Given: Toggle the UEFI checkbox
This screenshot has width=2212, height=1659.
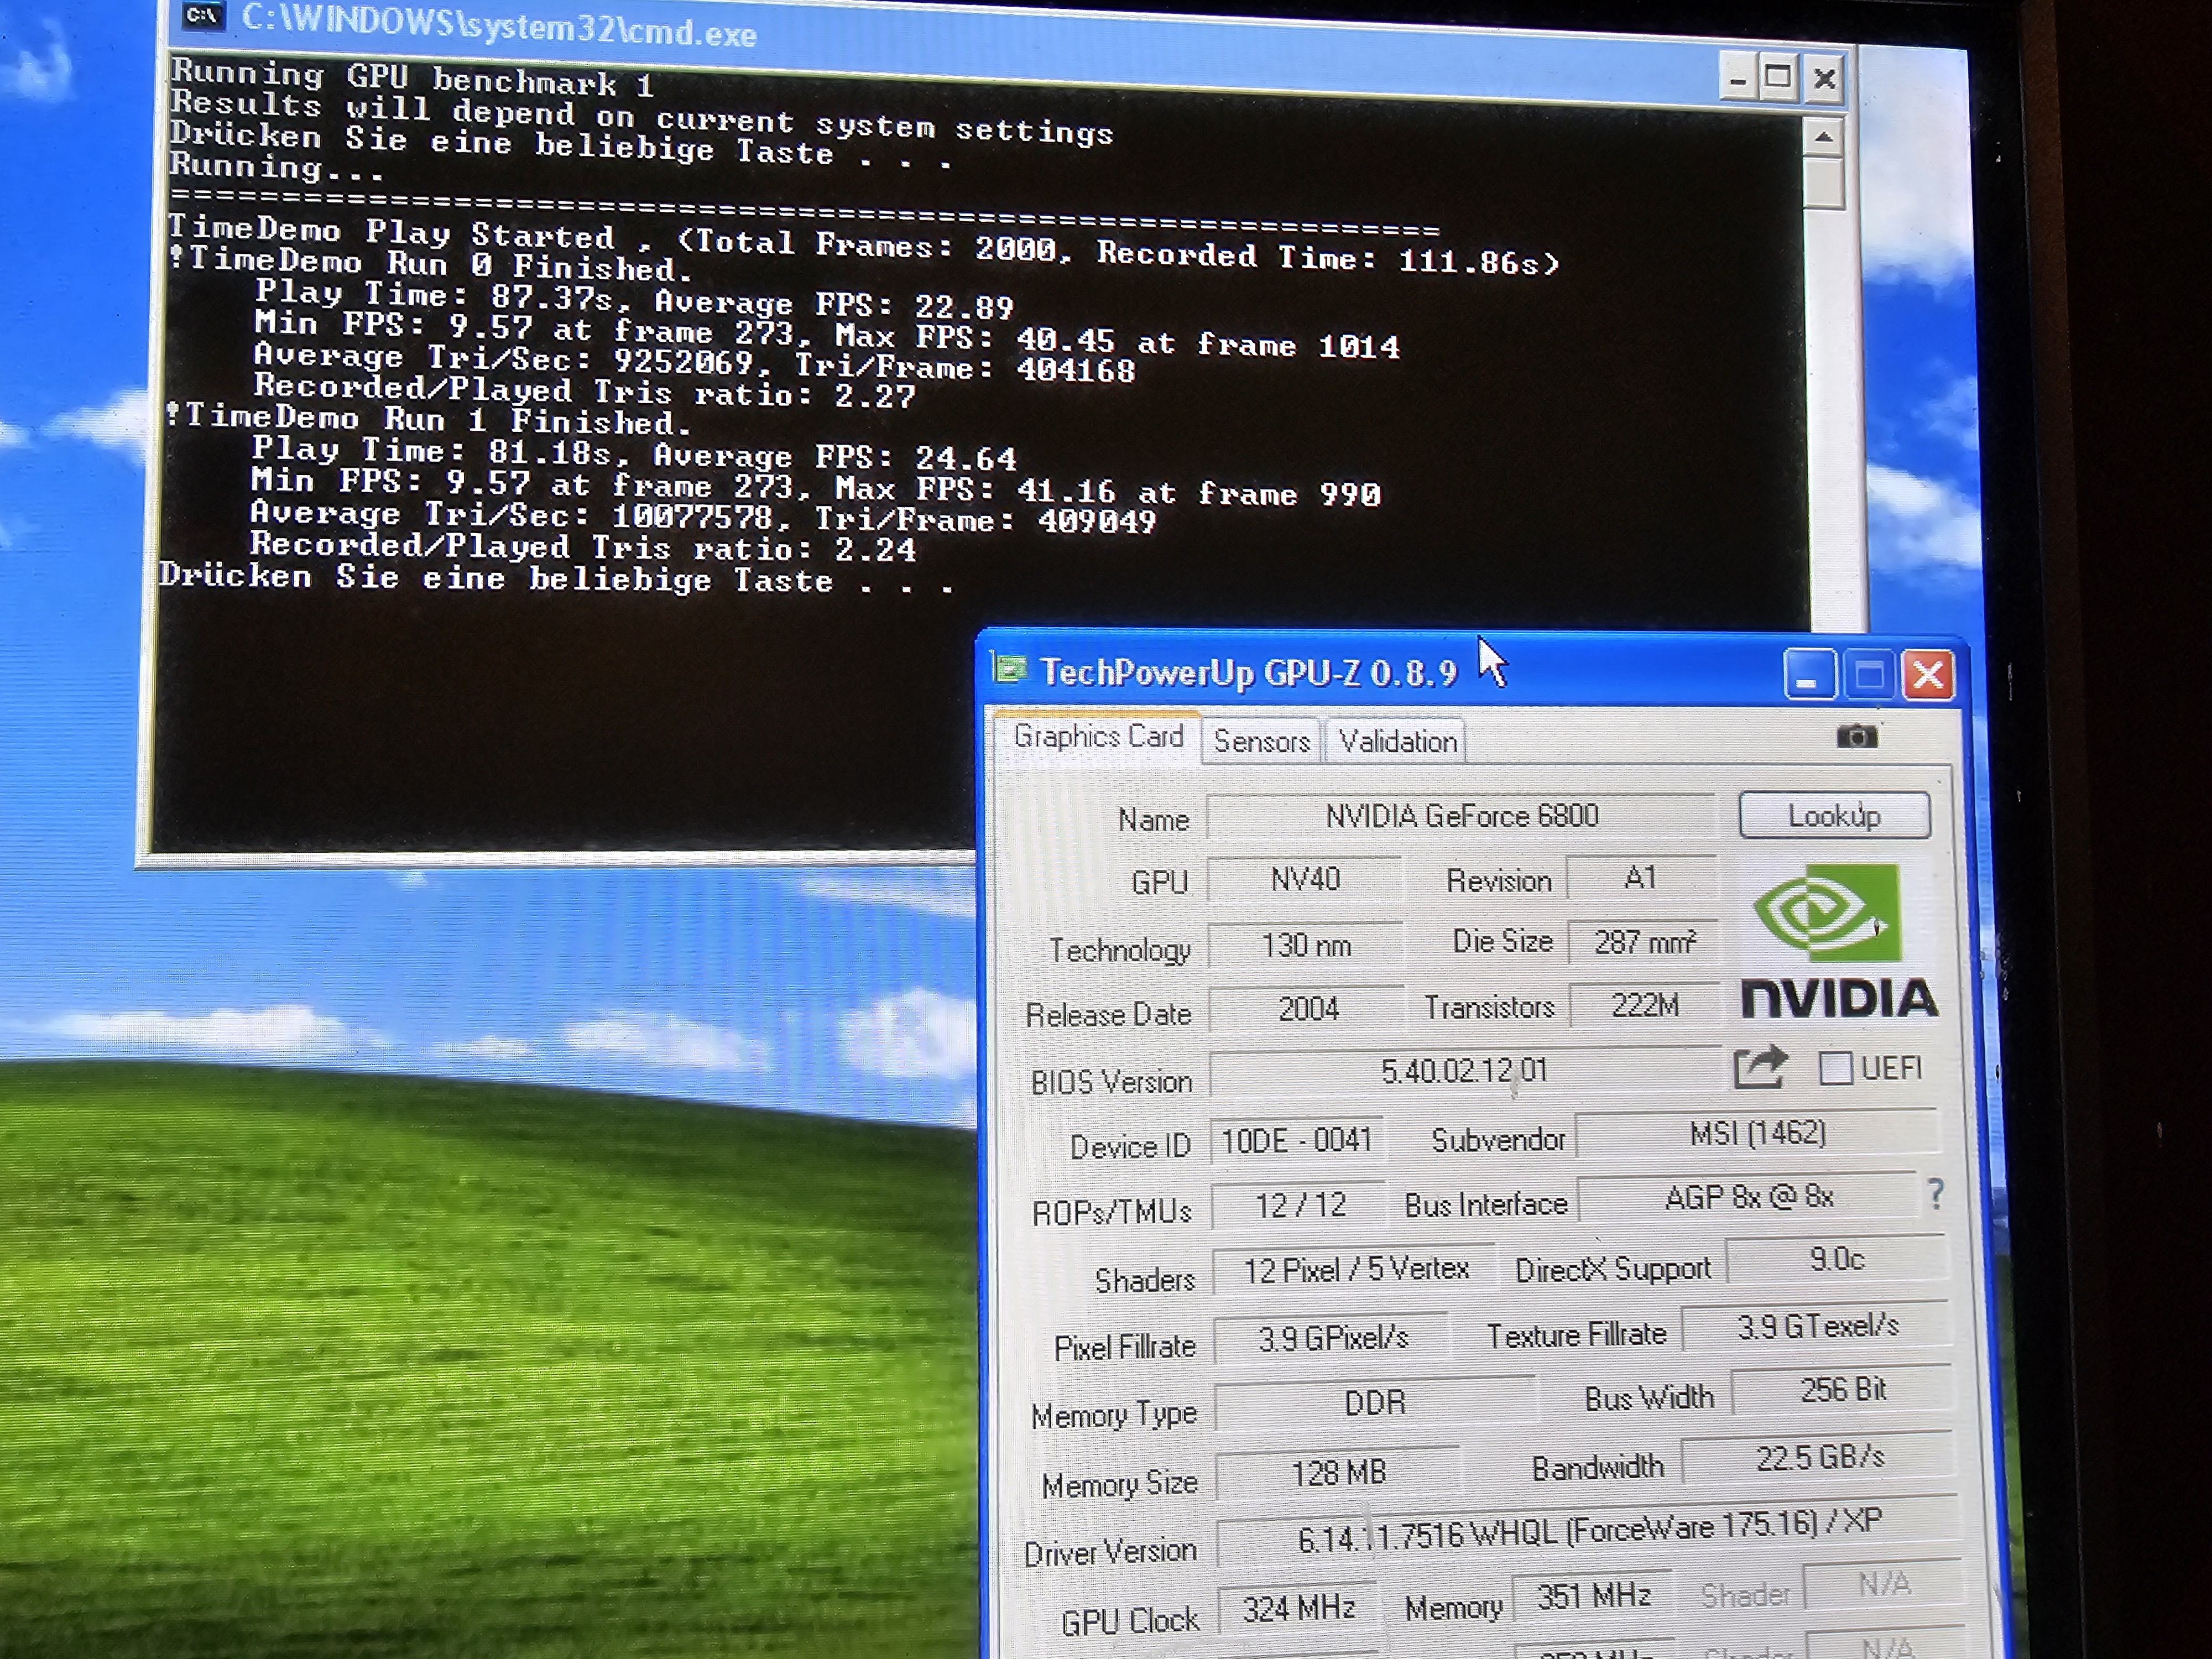Looking at the screenshot, I should tap(1835, 1067).
